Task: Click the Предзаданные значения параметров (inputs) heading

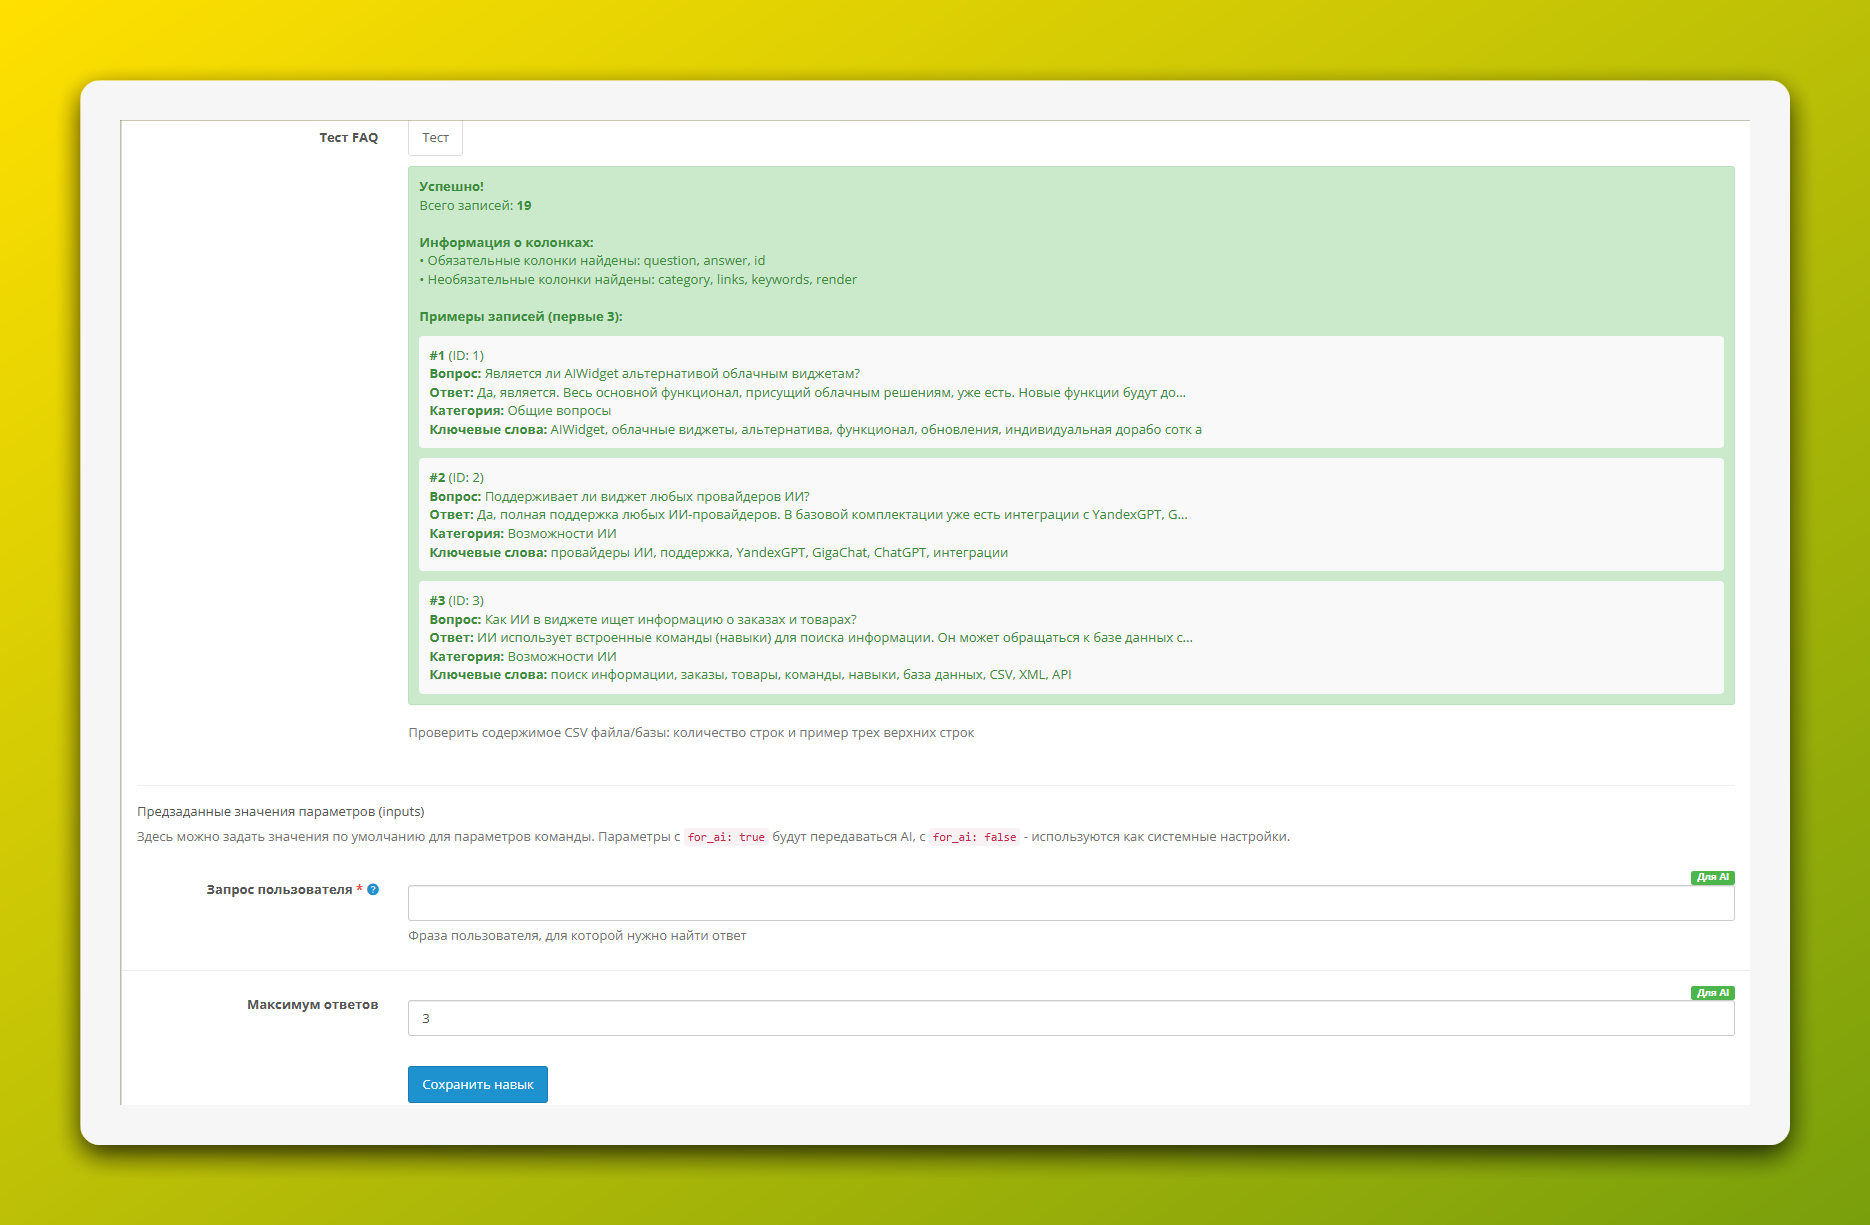Action: coord(280,811)
